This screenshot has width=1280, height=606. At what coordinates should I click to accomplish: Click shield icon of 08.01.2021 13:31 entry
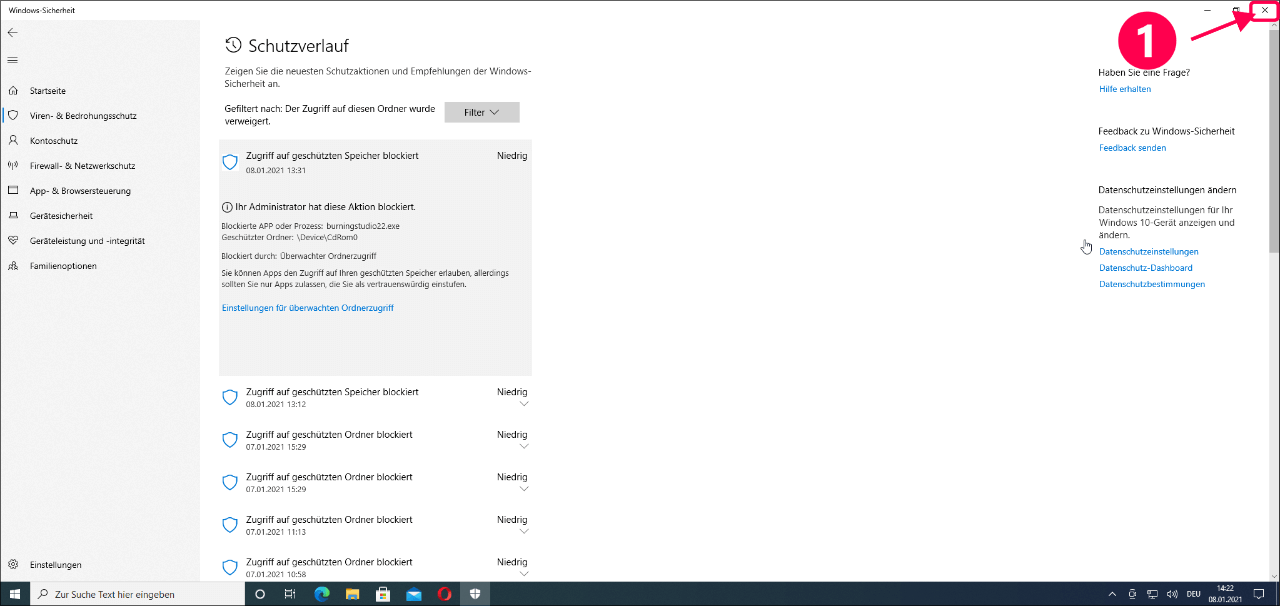[229, 162]
